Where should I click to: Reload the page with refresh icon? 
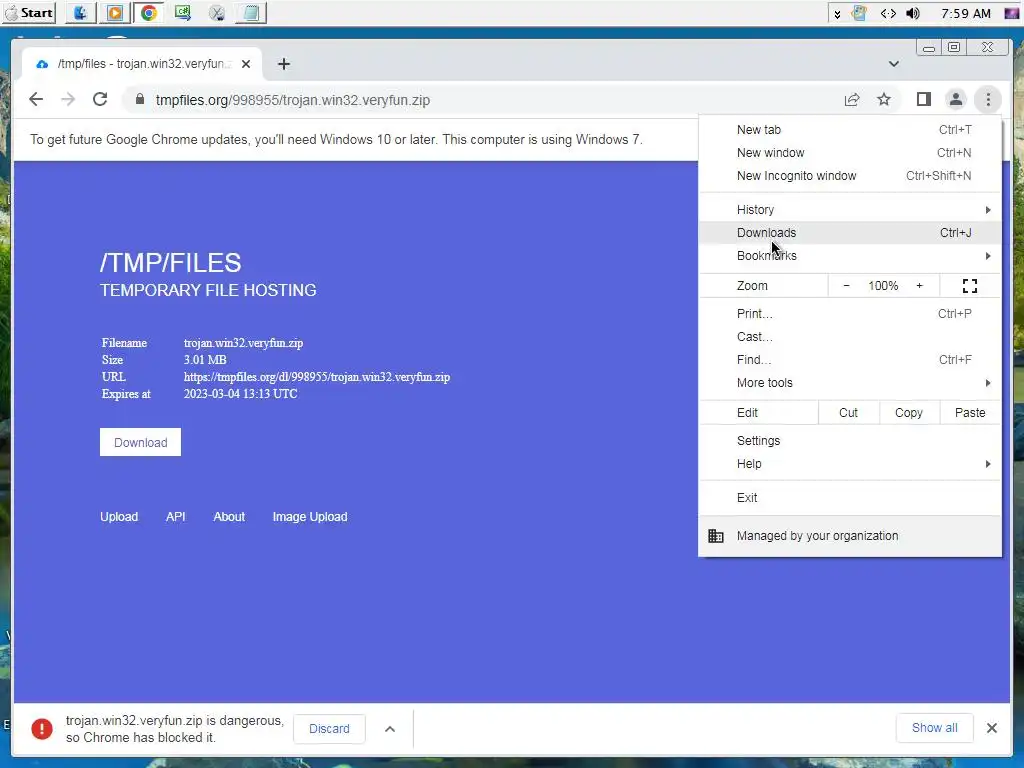pos(100,99)
